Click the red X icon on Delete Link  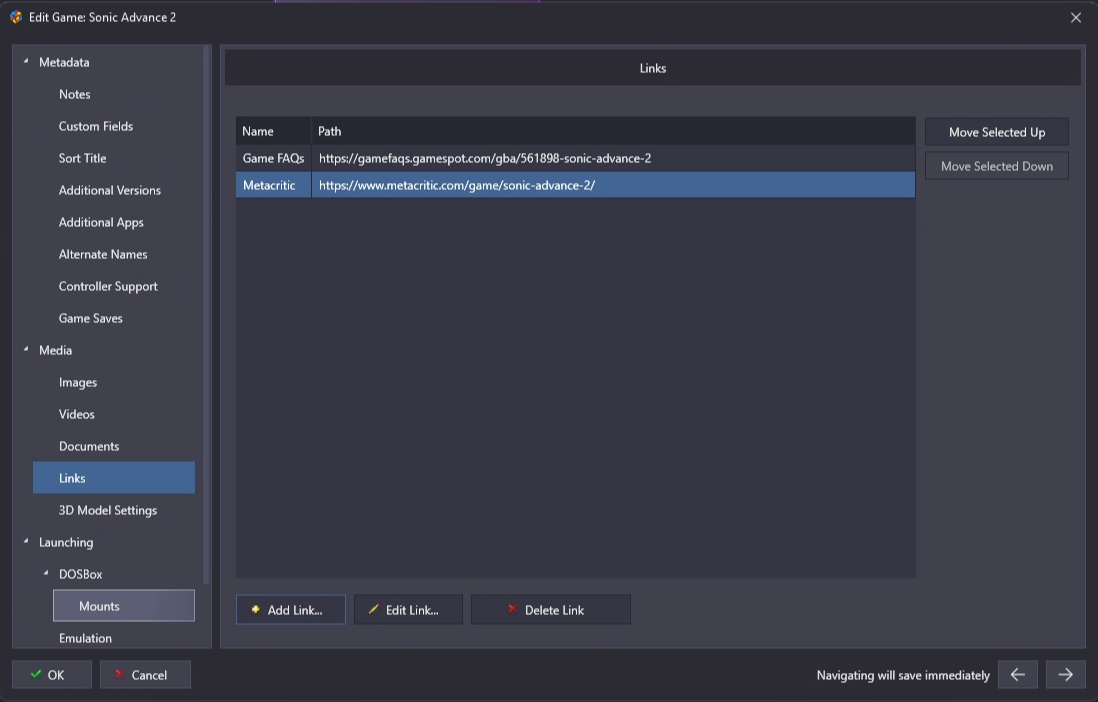tap(512, 610)
